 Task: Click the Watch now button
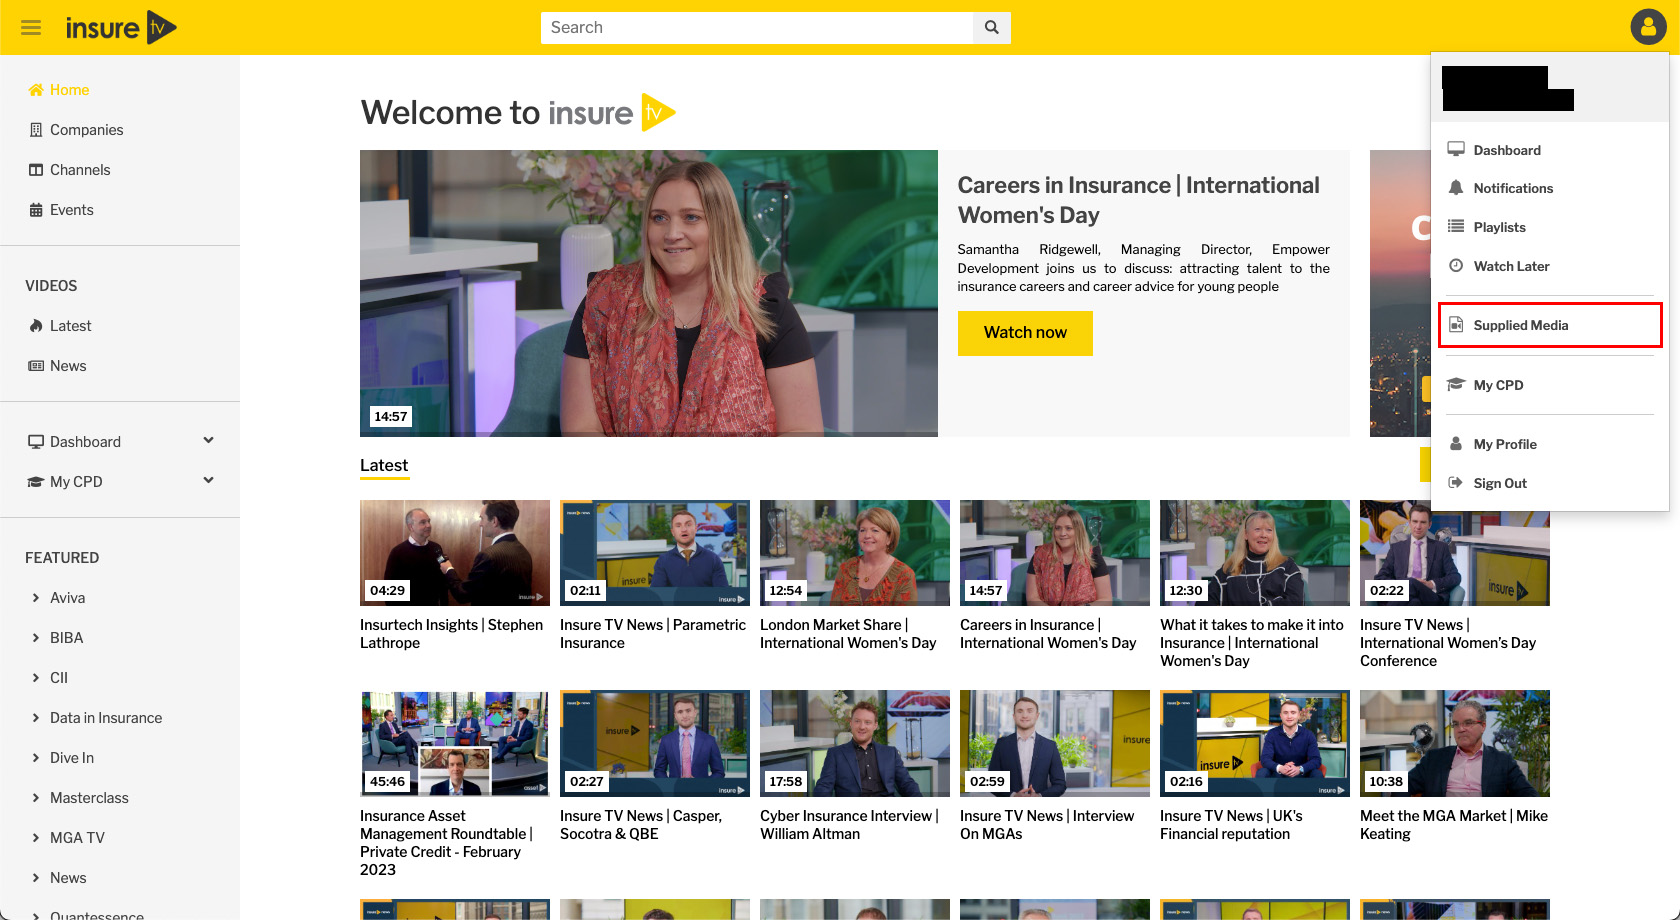click(x=1025, y=333)
